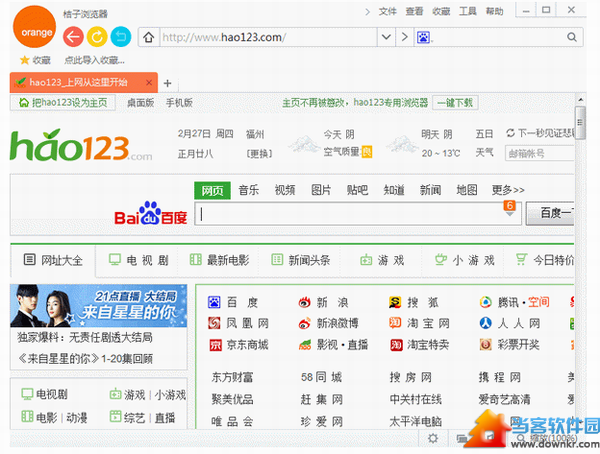Click the 新浪微博 icon
The height and width of the screenshot is (454, 600).
[x=305, y=323]
